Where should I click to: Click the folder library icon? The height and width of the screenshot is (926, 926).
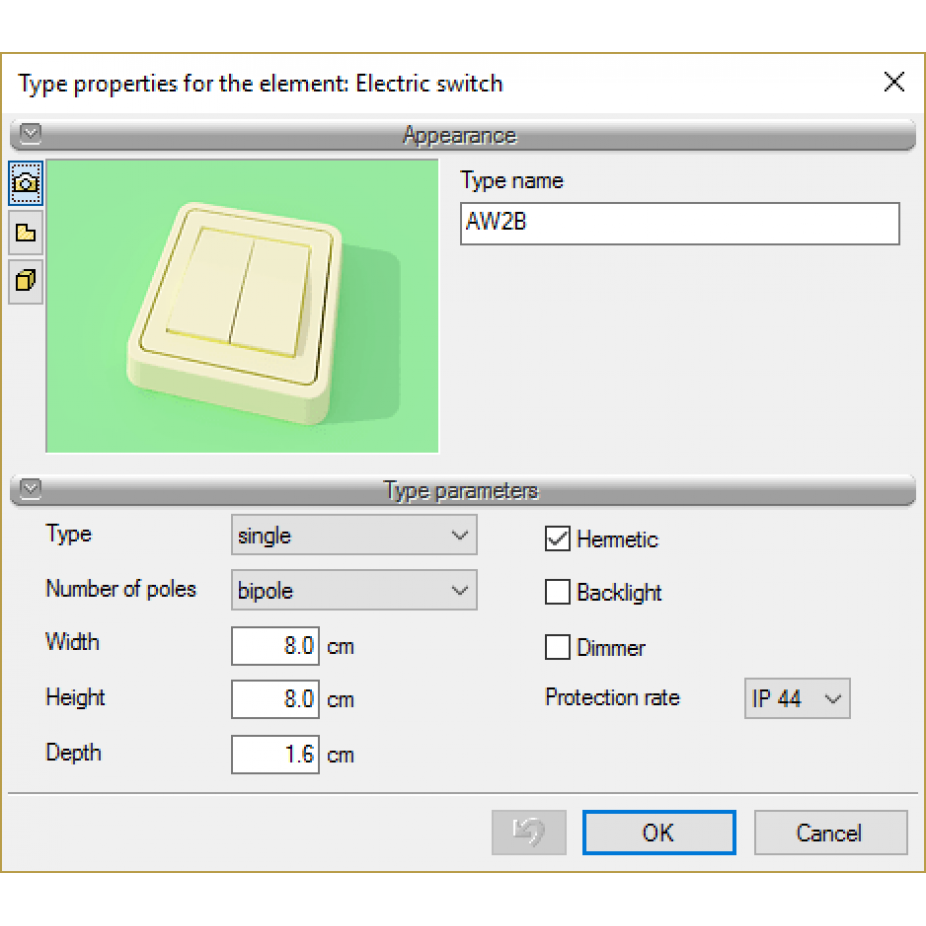(25, 233)
